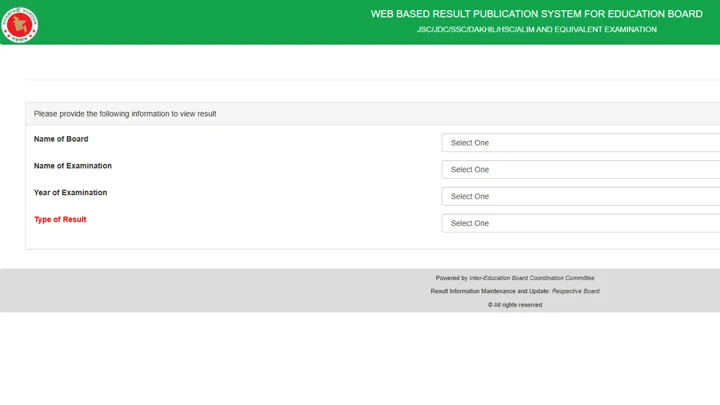
Task: Click the gray footer bar background
Action: [x=184, y=291]
